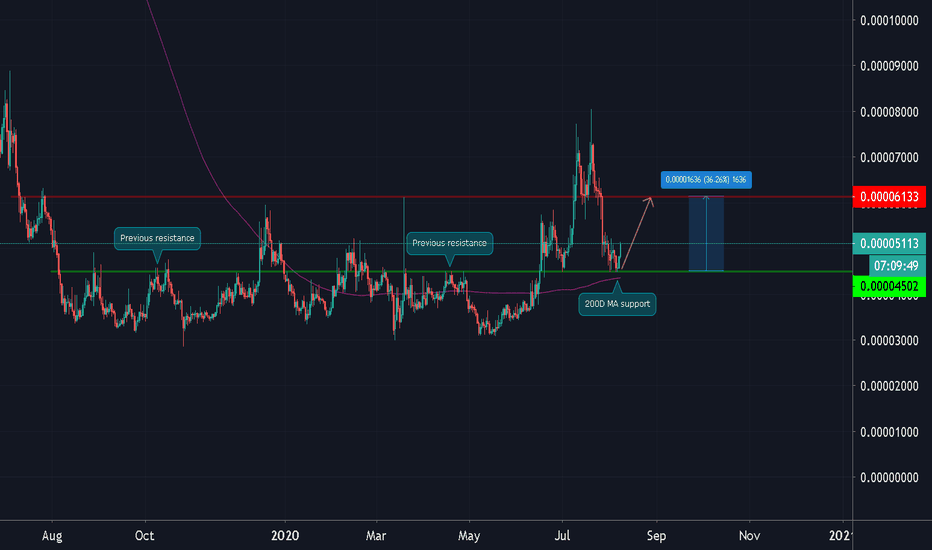Click the May label on time axis
This screenshot has width=932, height=550.
point(469,536)
